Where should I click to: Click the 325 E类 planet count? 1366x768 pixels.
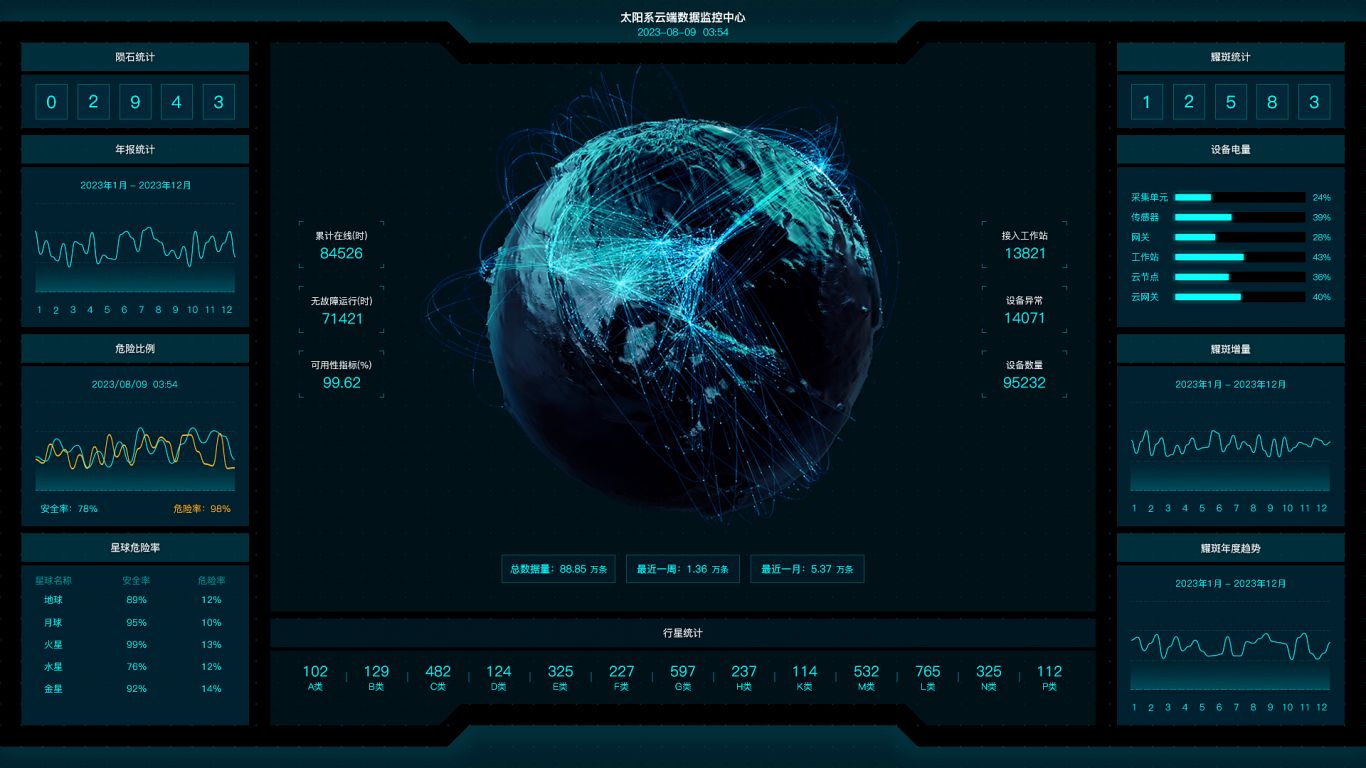point(560,677)
